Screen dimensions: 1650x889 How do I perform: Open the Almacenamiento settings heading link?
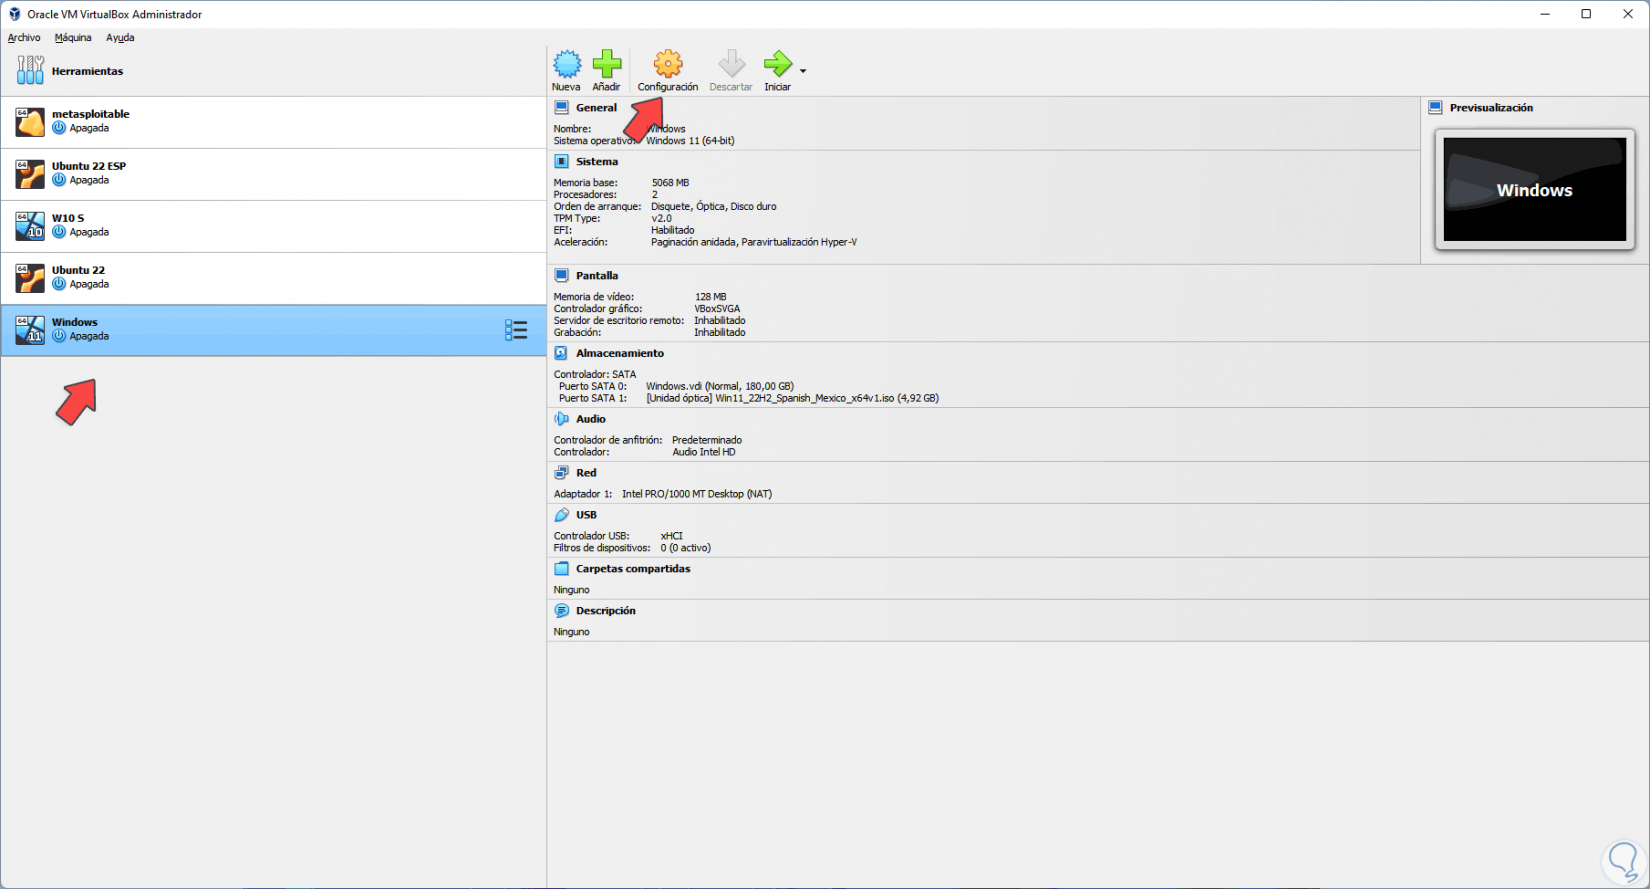point(620,354)
